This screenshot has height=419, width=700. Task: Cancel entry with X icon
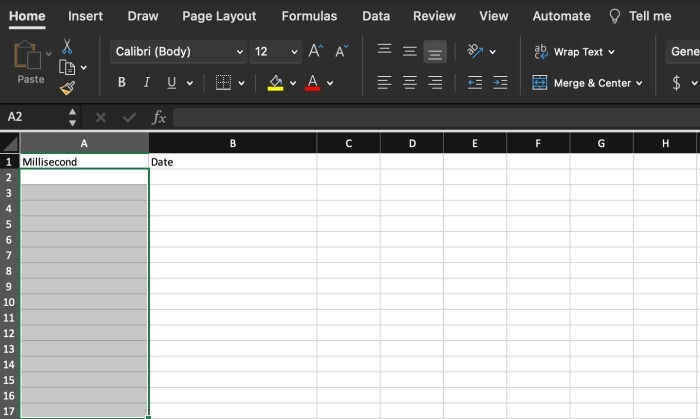coord(101,117)
